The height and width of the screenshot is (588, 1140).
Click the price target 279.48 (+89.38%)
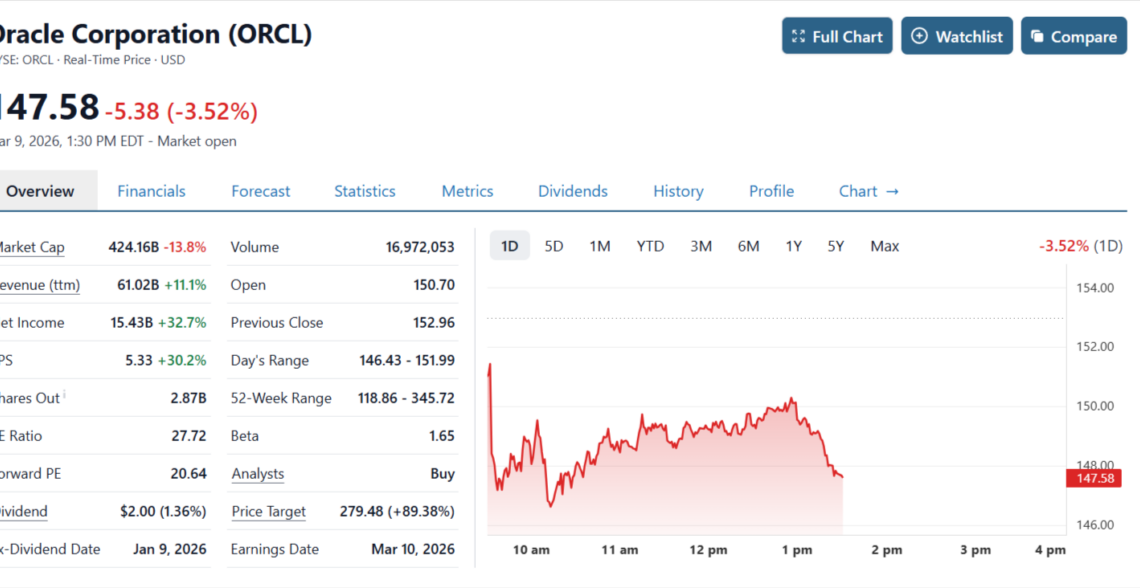coord(397,512)
